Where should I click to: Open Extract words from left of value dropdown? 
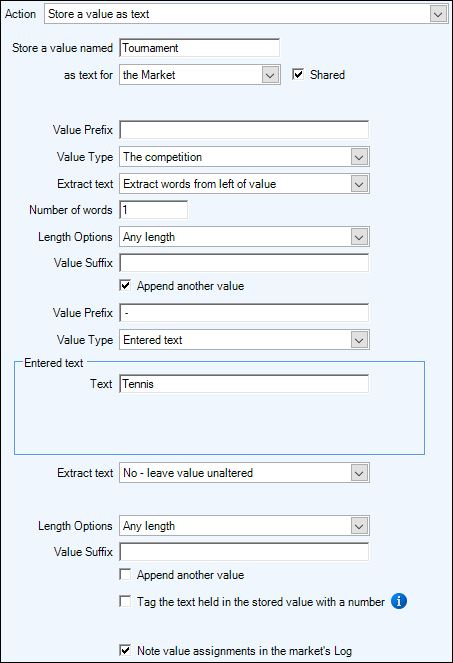point(244,184)
